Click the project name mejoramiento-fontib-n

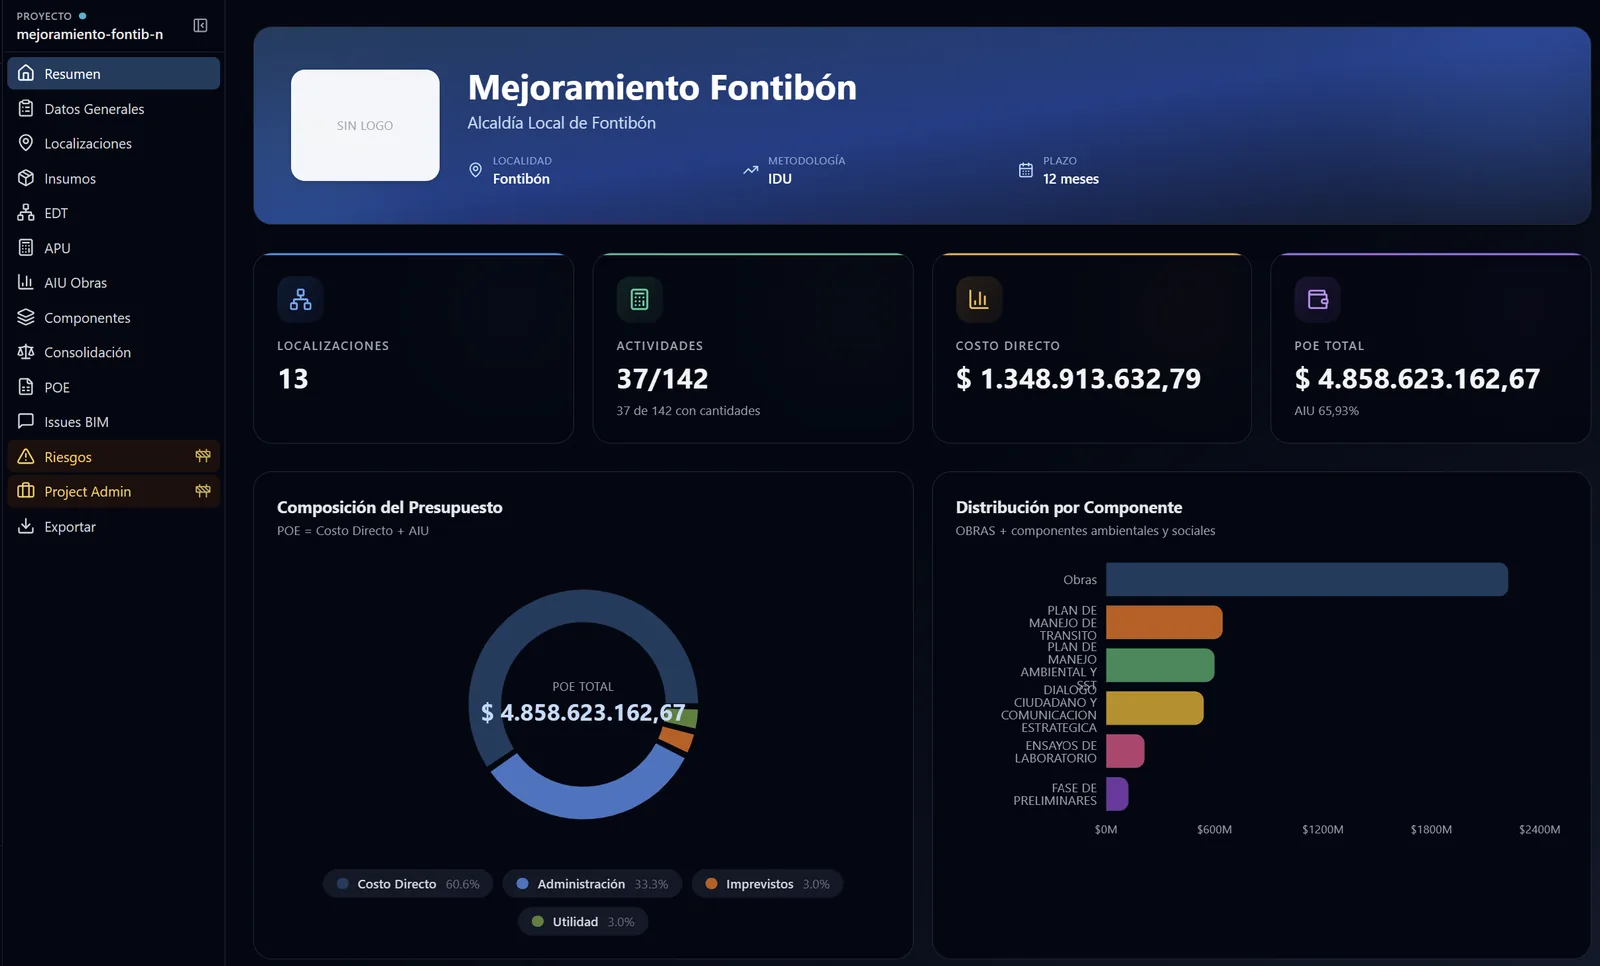90,34
